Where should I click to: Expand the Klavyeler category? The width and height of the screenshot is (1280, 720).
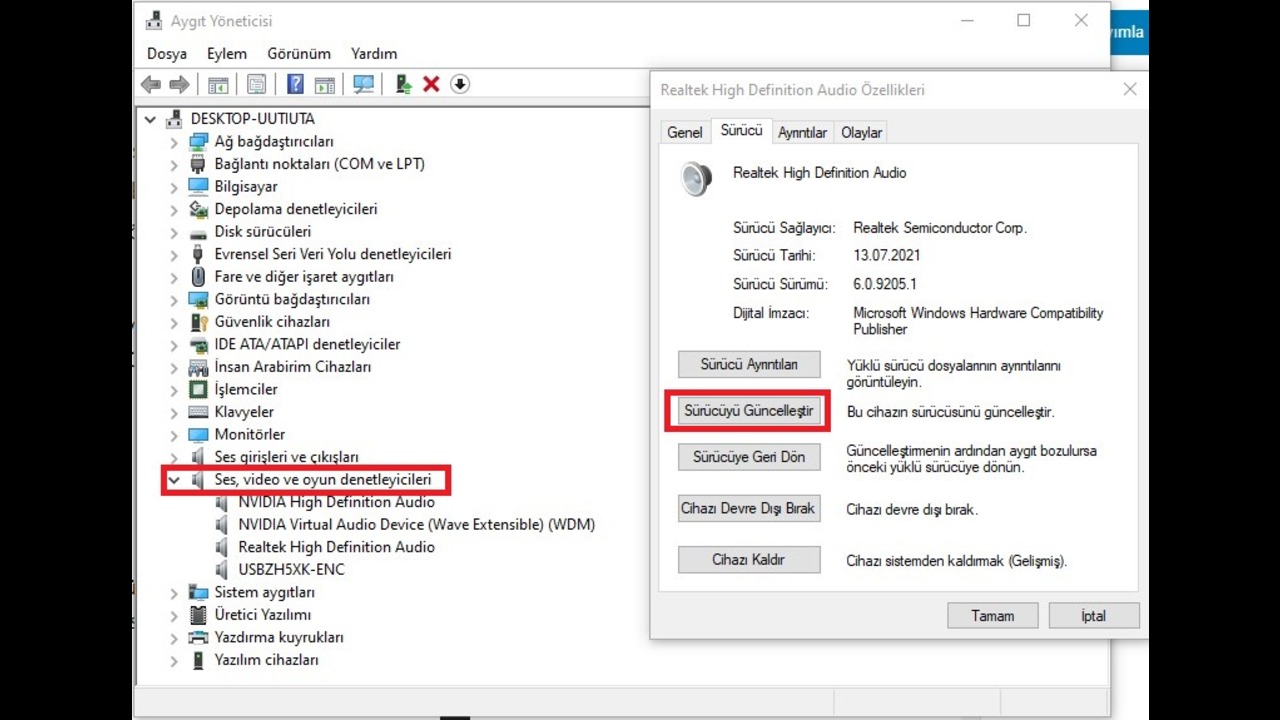(x=174, y=412)
